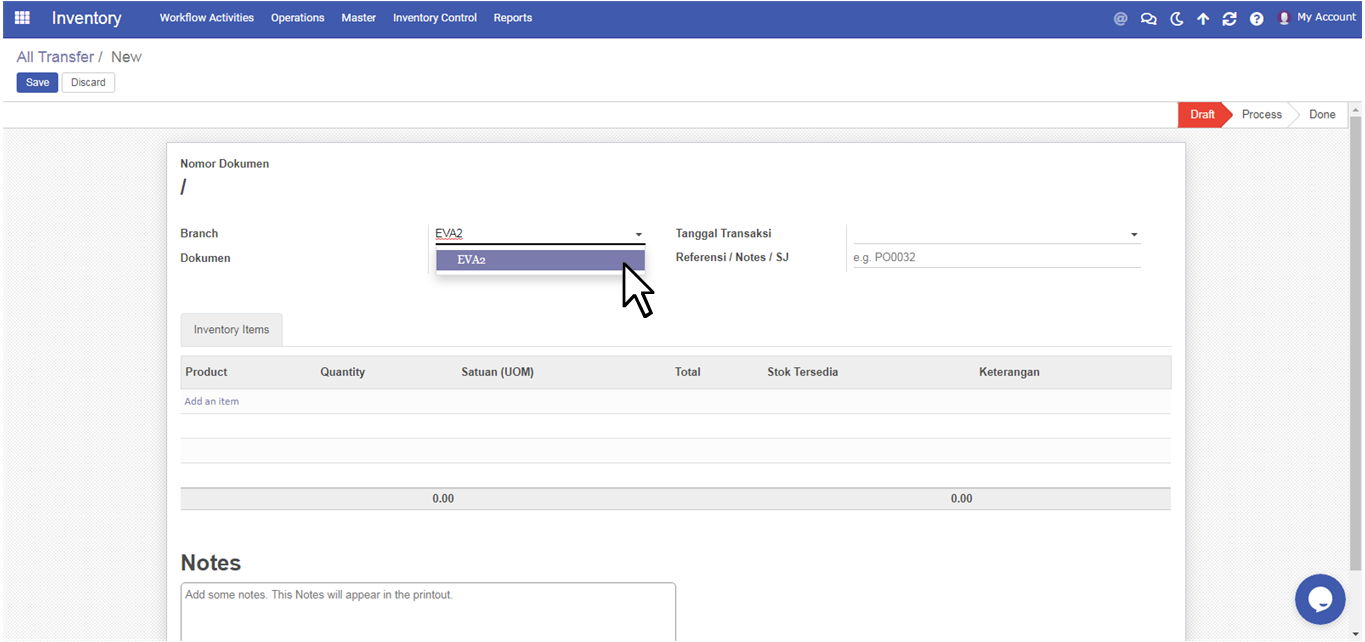Expand the Branch dropdown arrow
Viewport: 1365px width, 642px height.
[638, 235]
